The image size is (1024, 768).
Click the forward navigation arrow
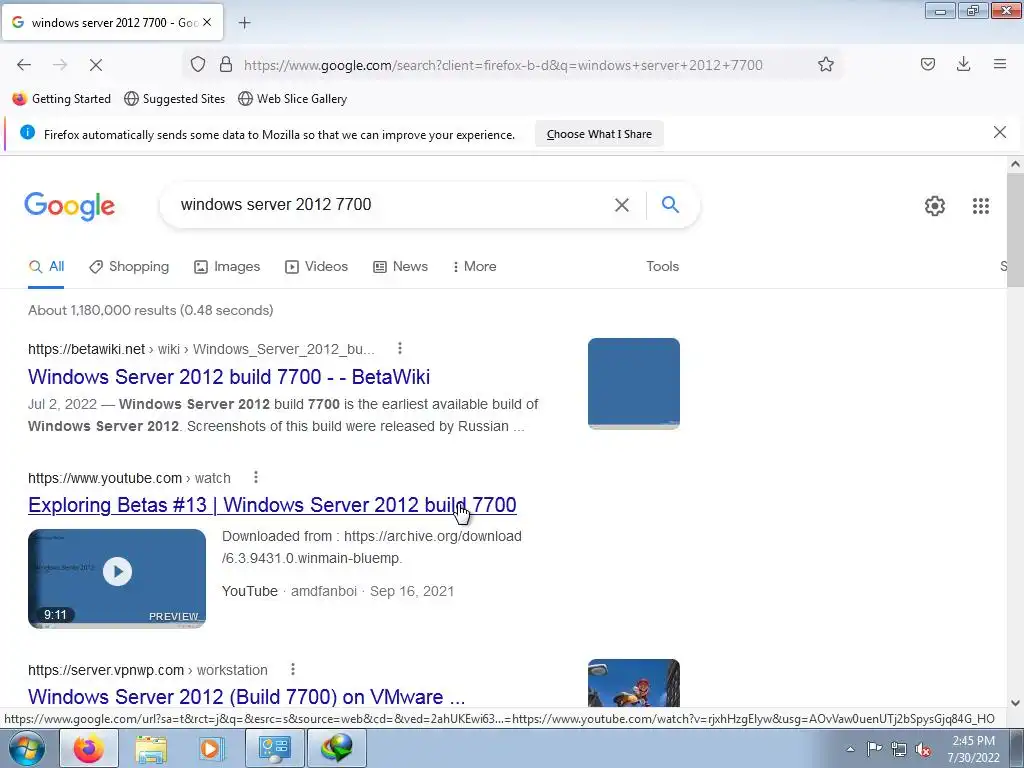60,65
